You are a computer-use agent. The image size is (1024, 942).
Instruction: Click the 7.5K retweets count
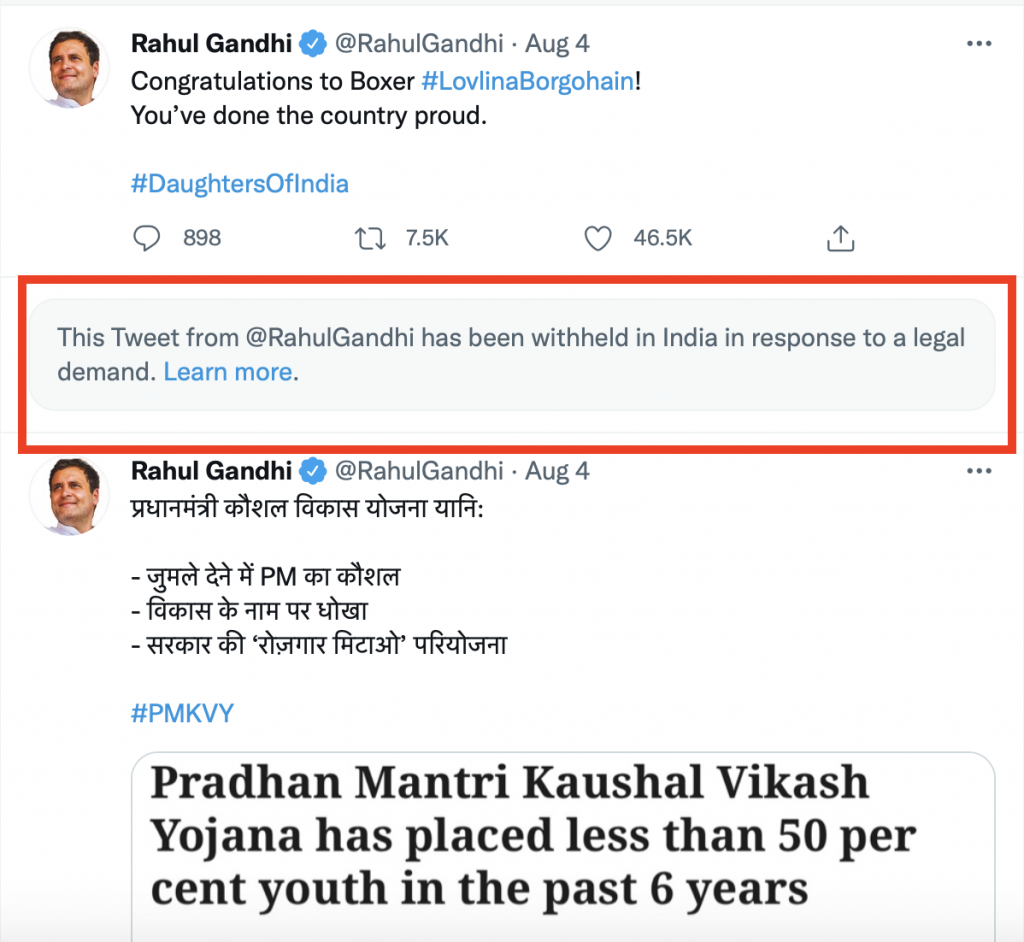pyautogui.click(x=427, y=238)
